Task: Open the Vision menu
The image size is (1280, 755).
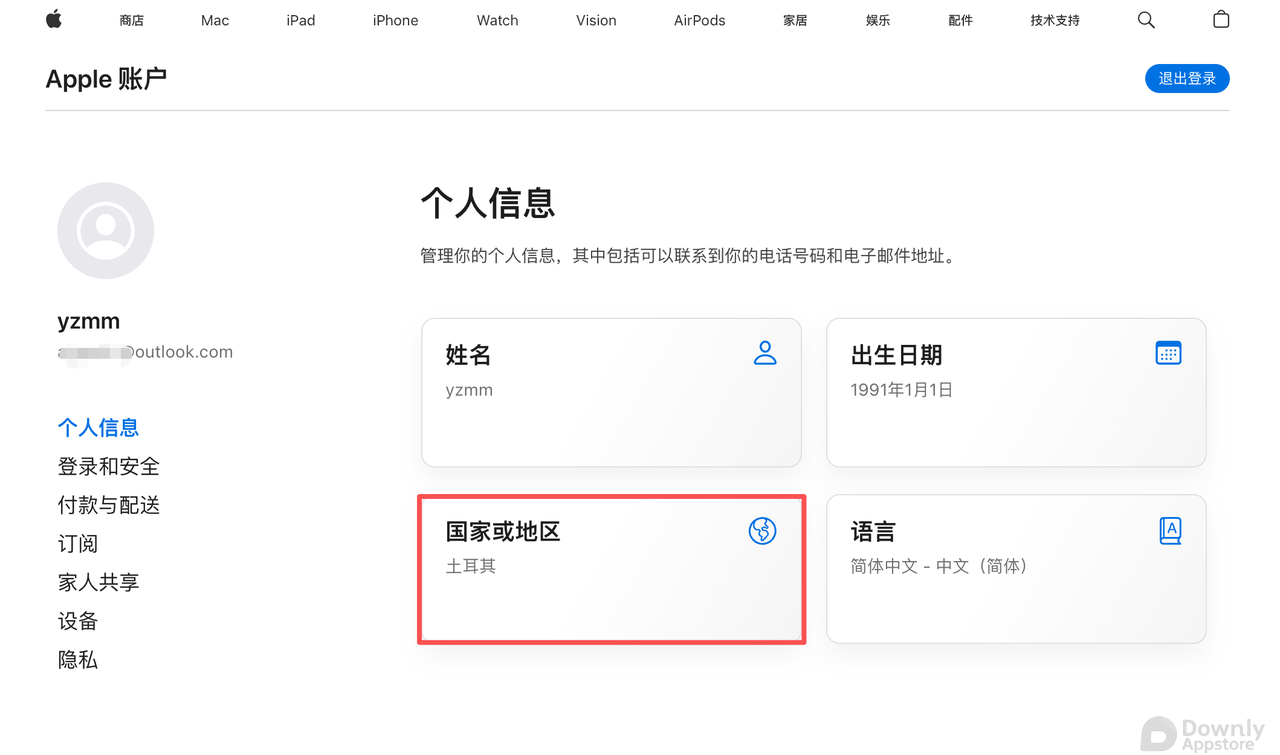Action: (596, 20)
